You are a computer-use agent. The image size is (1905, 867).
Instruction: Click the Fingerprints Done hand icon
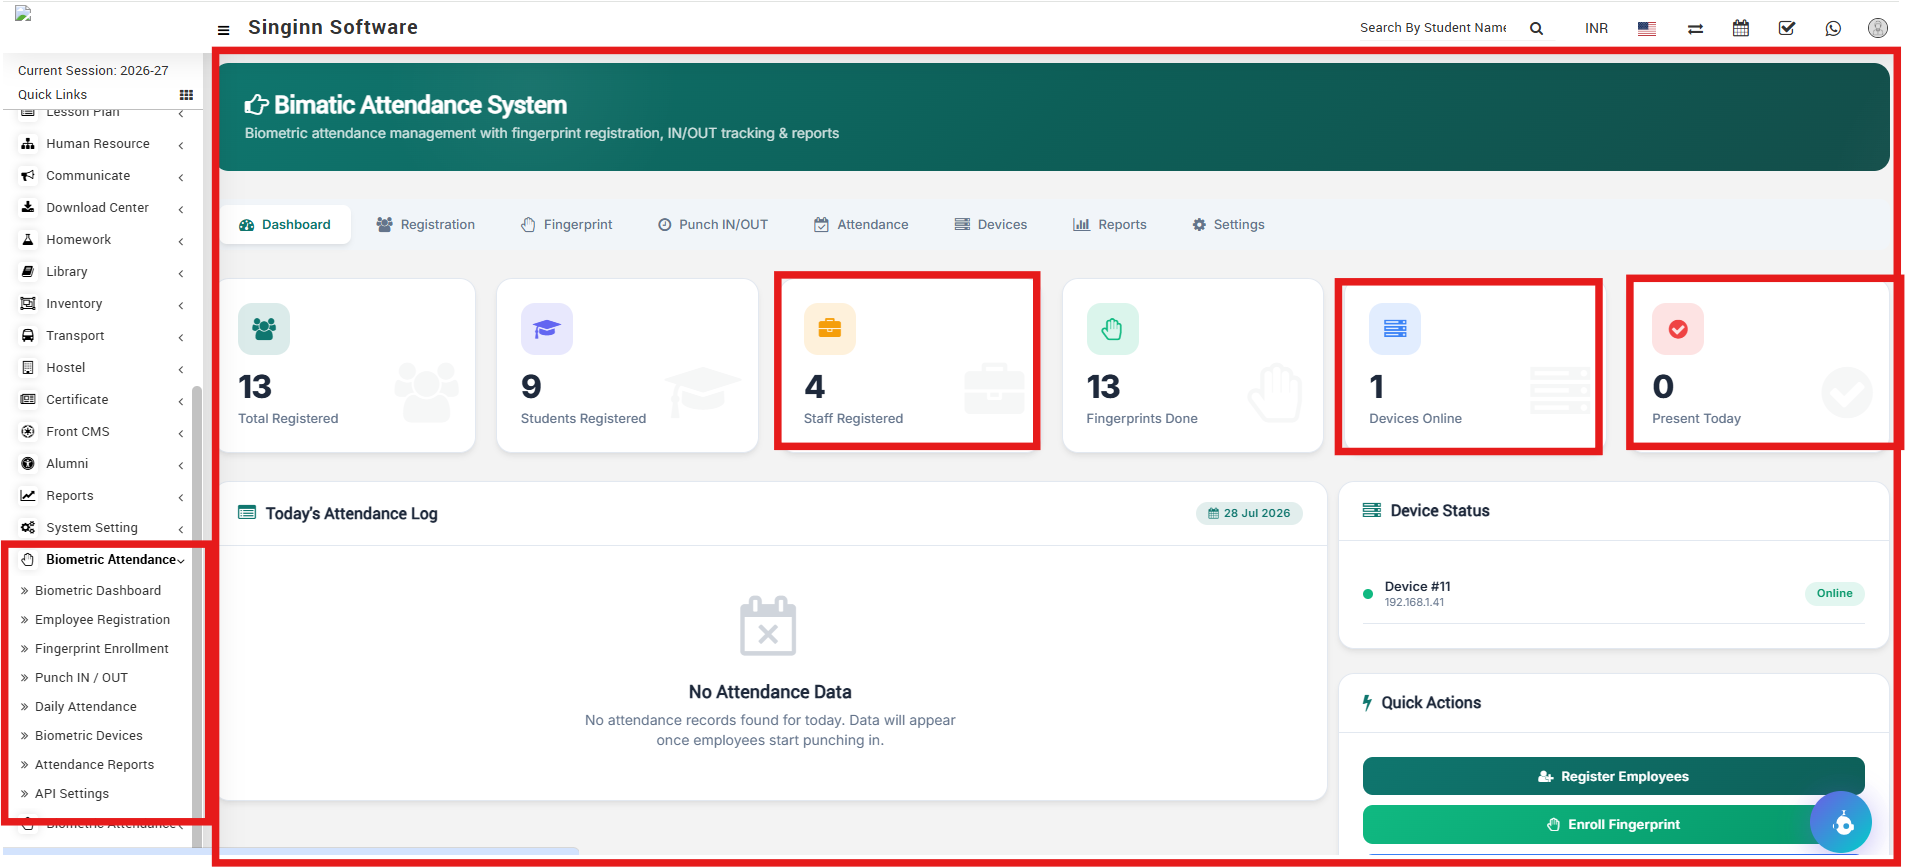(x=1113, y=329)
